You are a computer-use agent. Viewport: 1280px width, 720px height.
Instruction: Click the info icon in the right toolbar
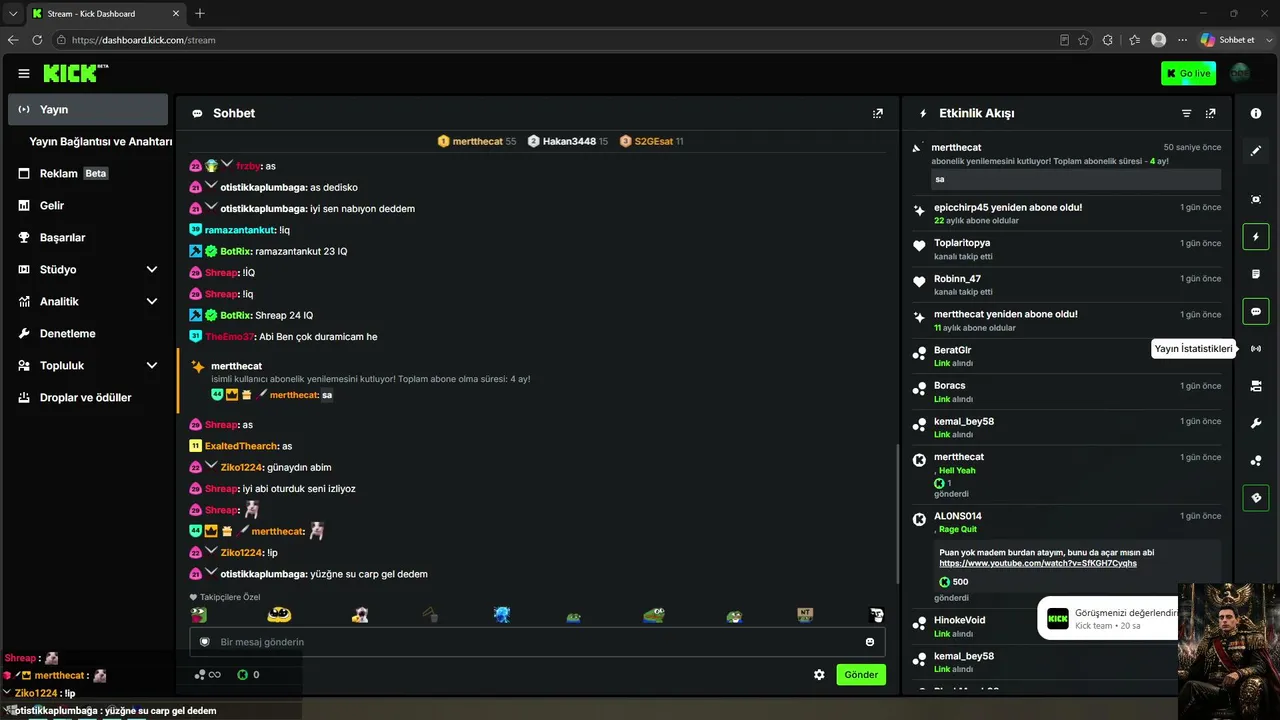(x=1256, y=113)
